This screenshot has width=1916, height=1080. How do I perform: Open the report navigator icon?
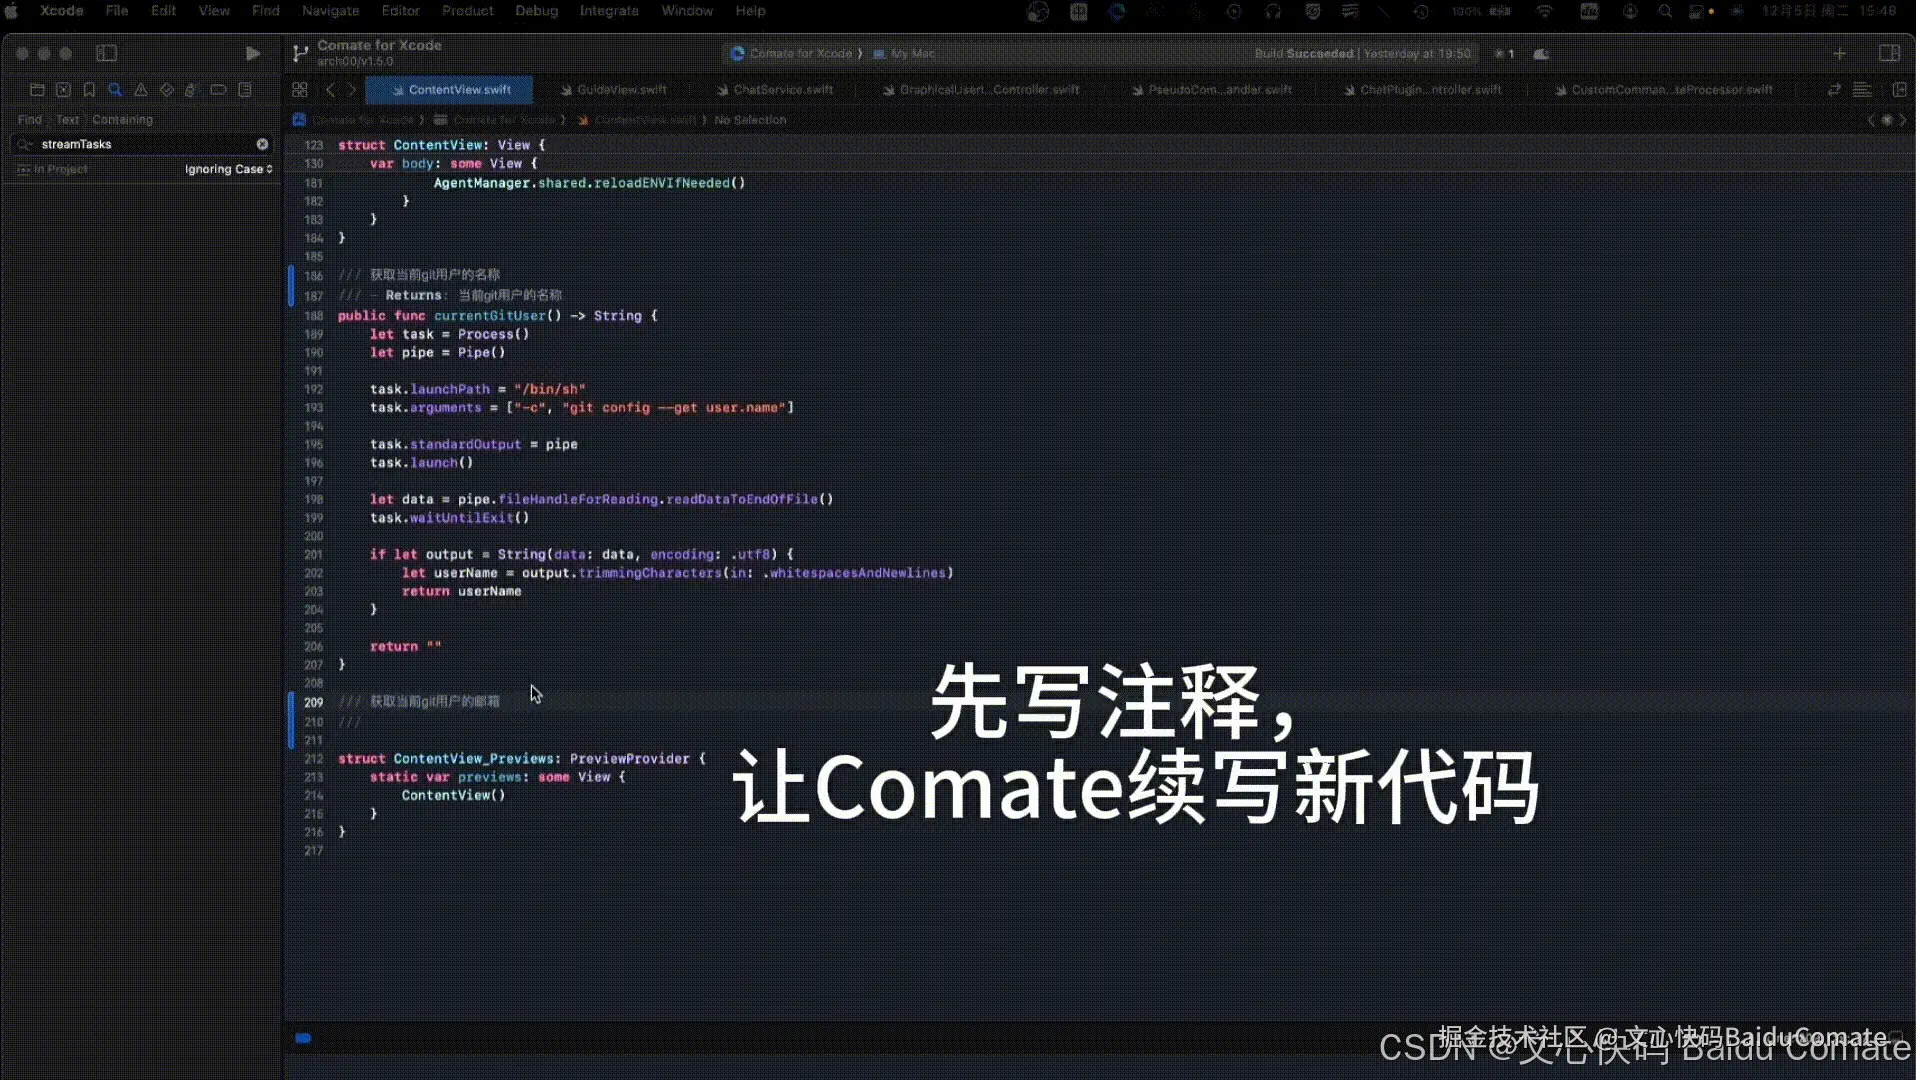[x=244, y=90]
